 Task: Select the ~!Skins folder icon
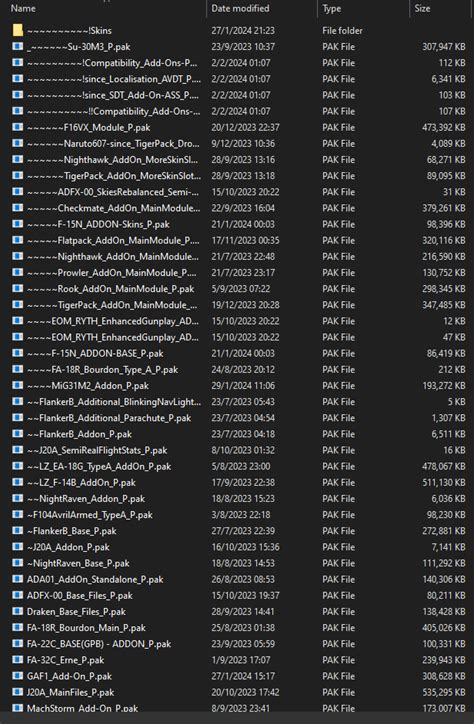pyautogui.click(x=18, y=30)
